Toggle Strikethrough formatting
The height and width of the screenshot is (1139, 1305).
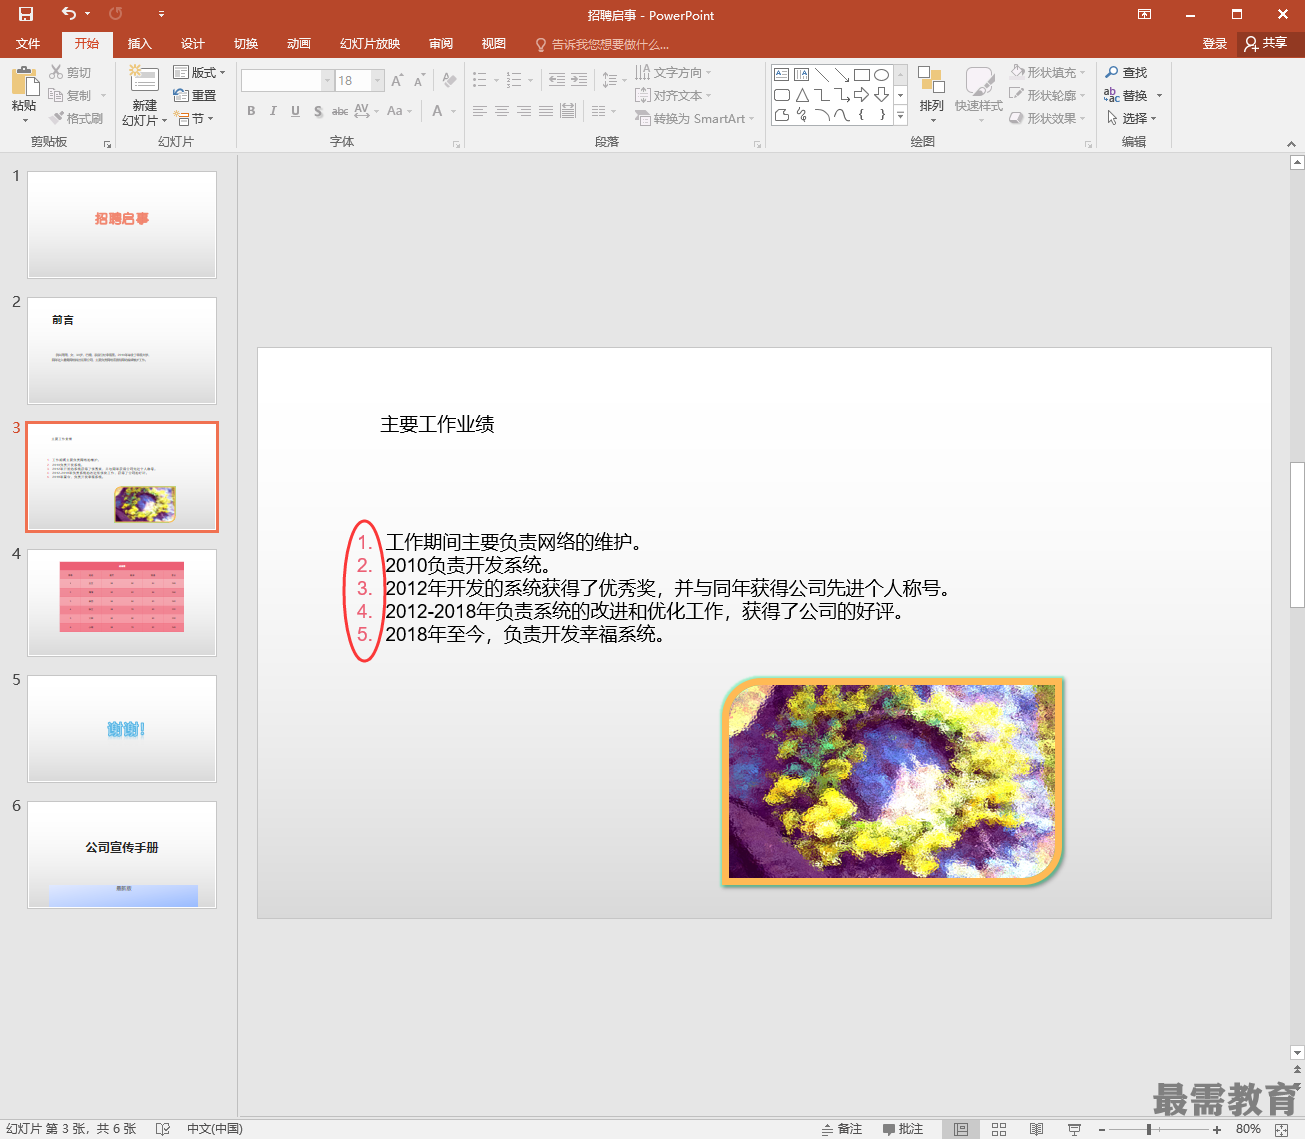340,111
